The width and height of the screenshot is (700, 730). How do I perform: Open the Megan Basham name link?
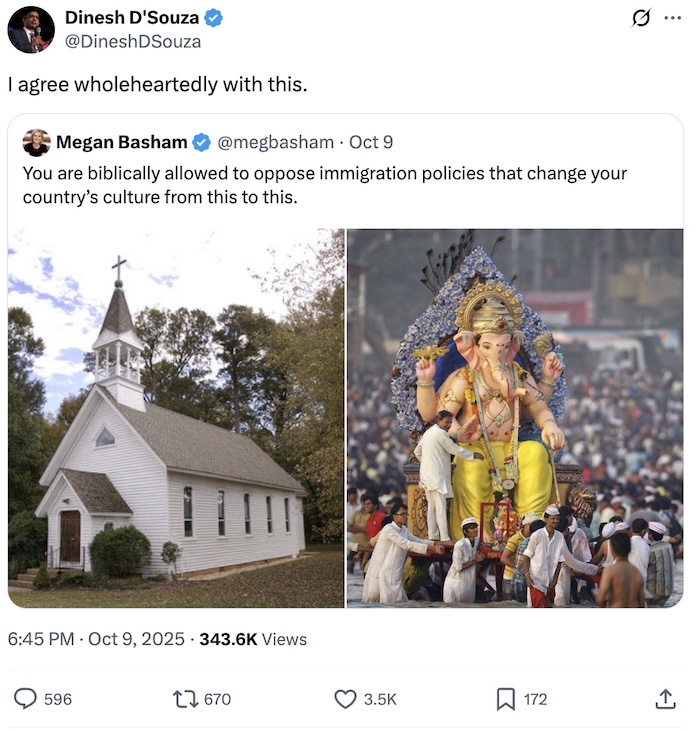click(120, 143)
